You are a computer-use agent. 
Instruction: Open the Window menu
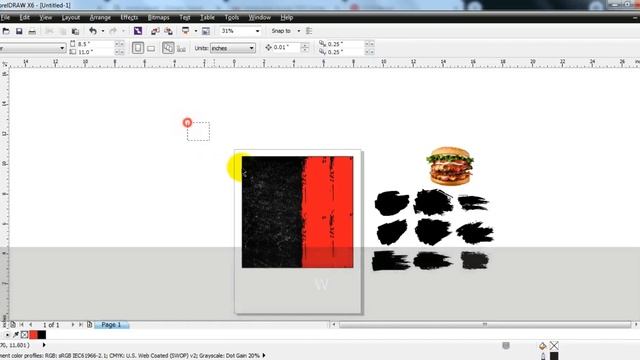[260, 18]
